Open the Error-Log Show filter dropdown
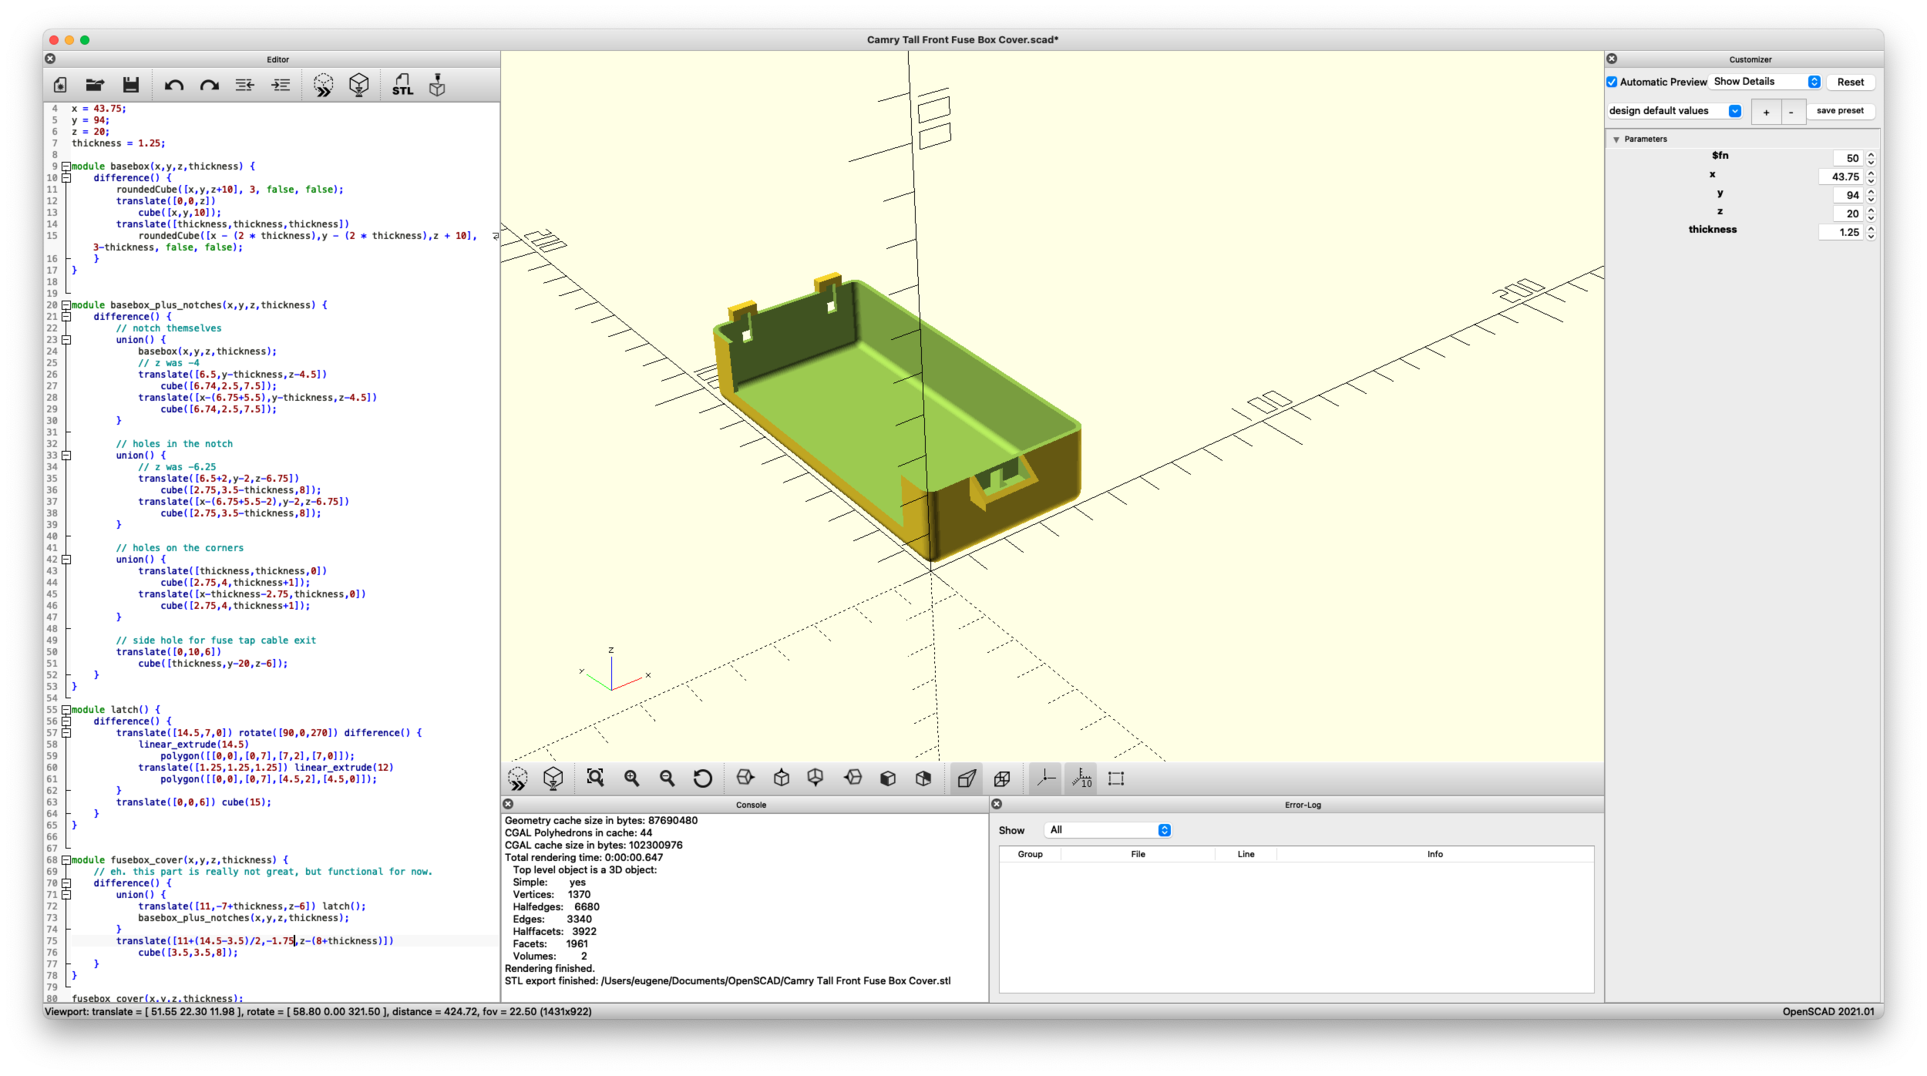This screenshot has height=1076, width=1927. (1107, 830)
